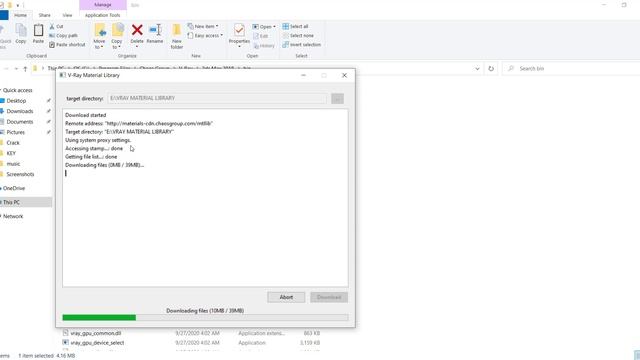Refresh the Explorer address bar
The width and height of the screenshot is (640, 360).
tap(491, 69)
